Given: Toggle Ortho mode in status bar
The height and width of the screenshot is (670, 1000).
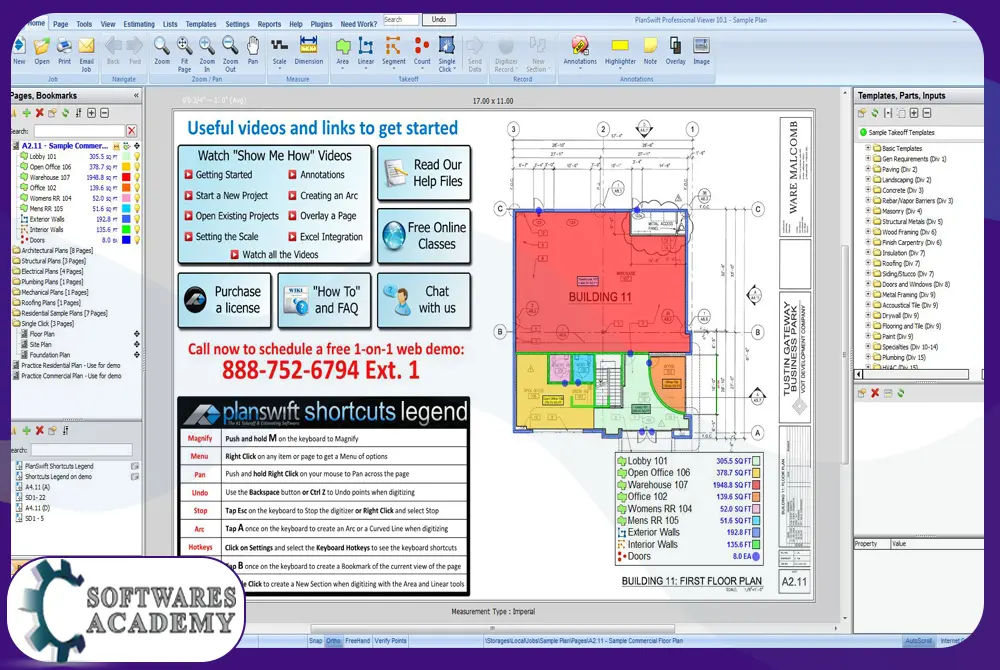Looking at the screenshot, I should click(333, 641).
